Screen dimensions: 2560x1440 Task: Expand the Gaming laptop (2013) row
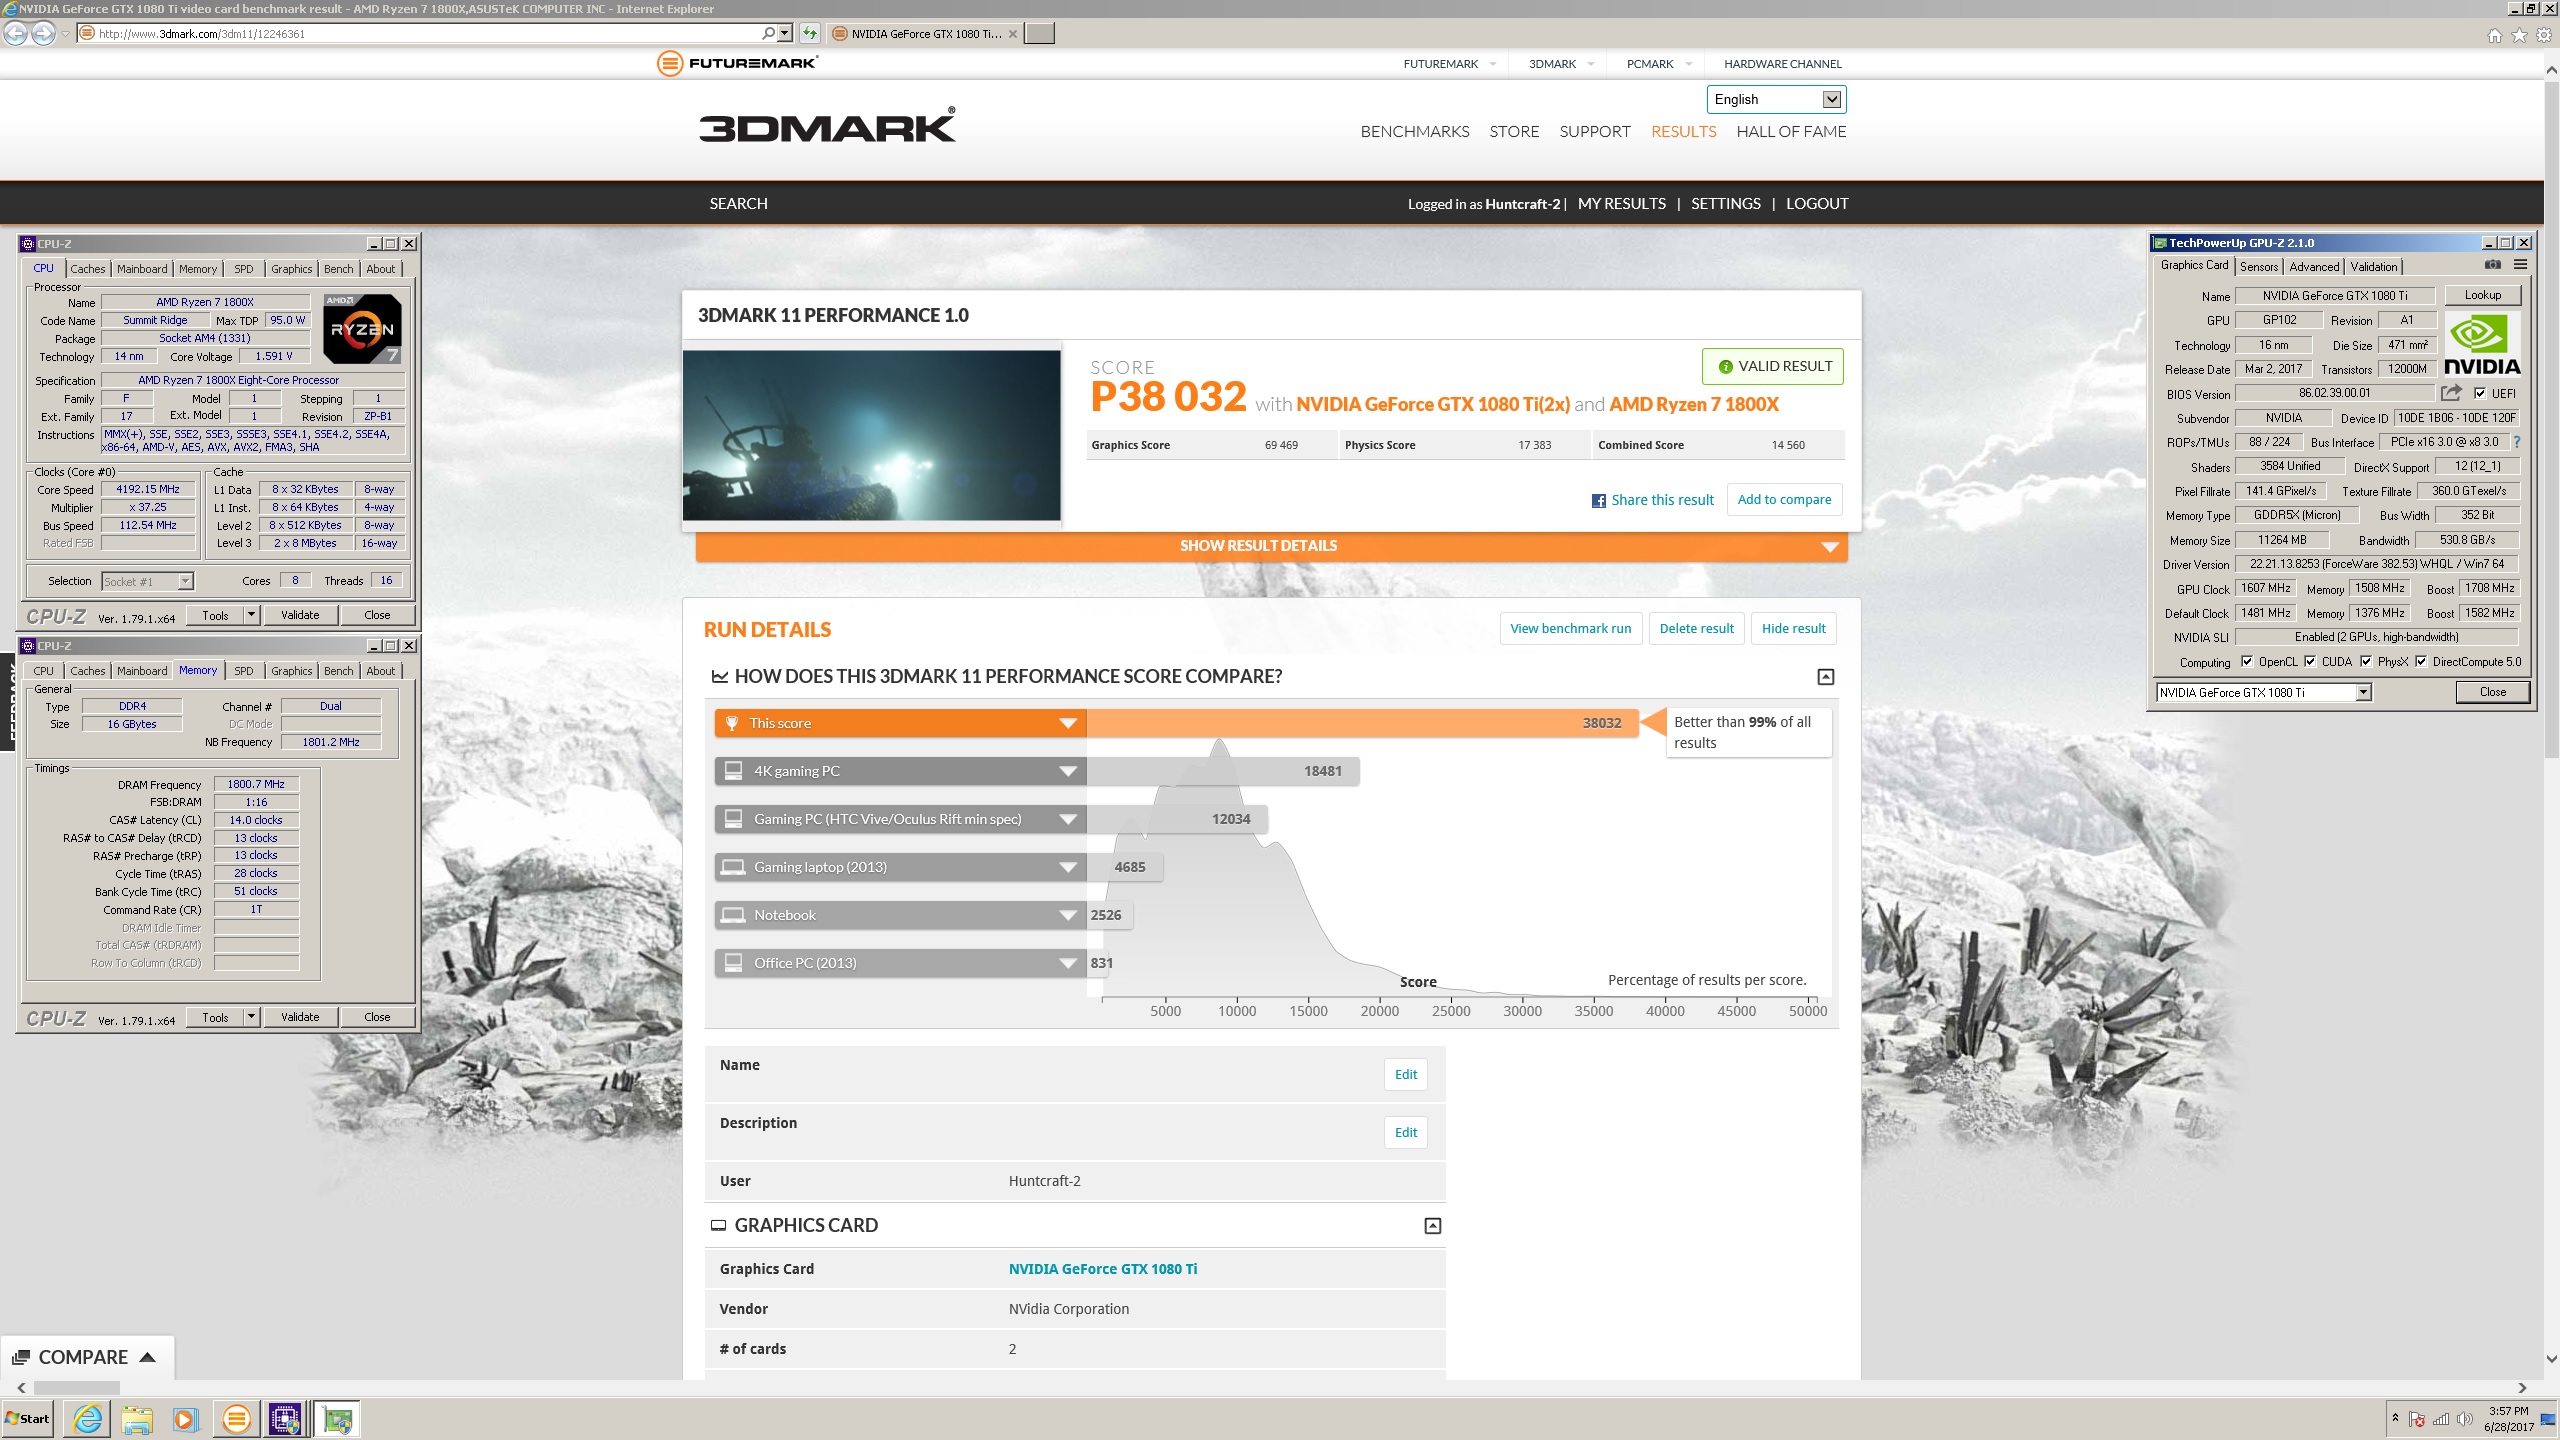[1067, 867]
